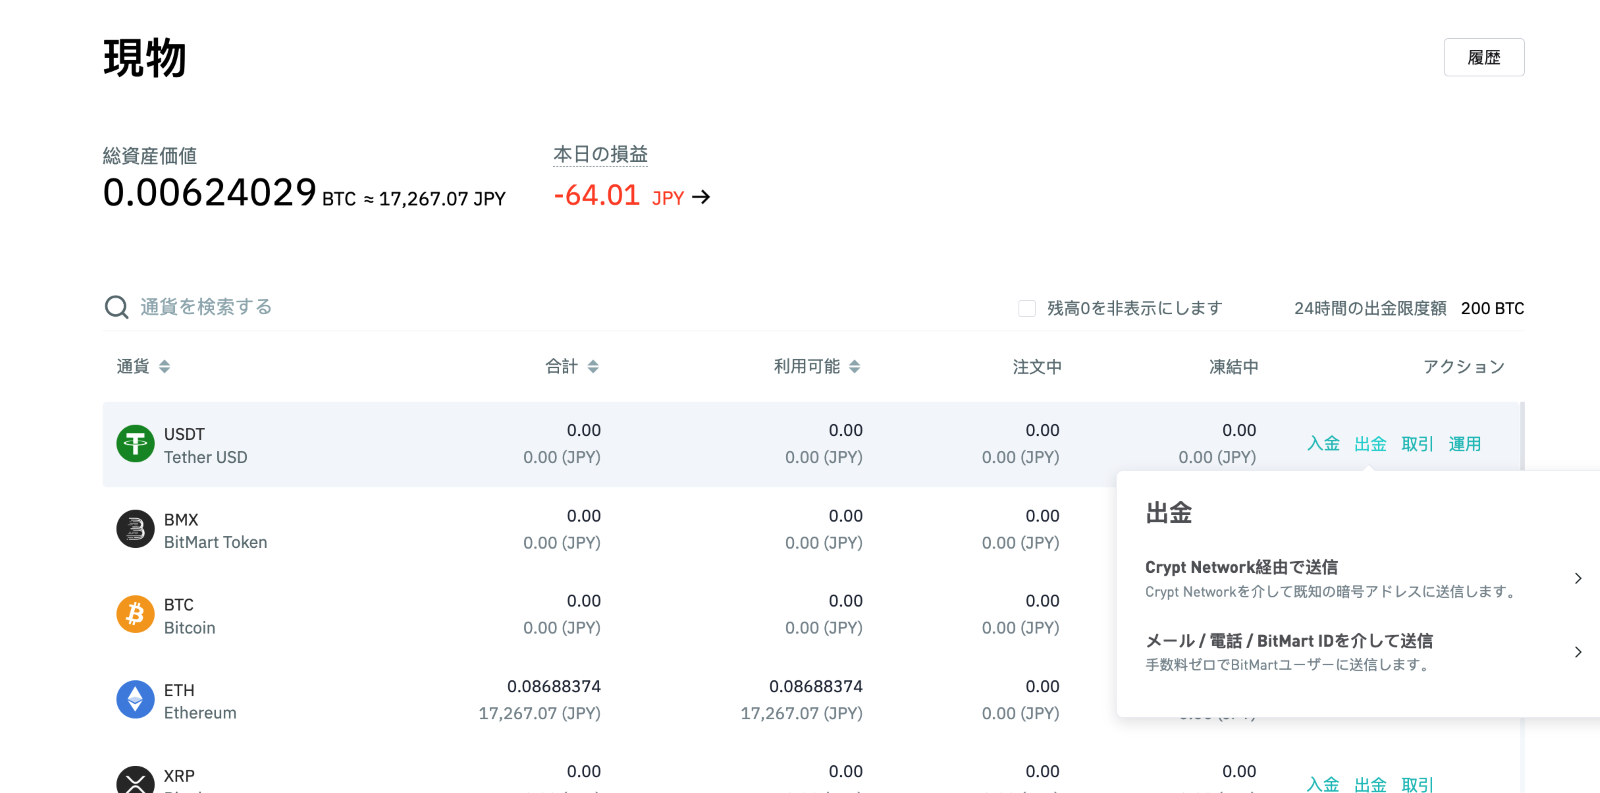Click the 出金 popup heading
The image size is (1600, 793).
[1169, 513]
